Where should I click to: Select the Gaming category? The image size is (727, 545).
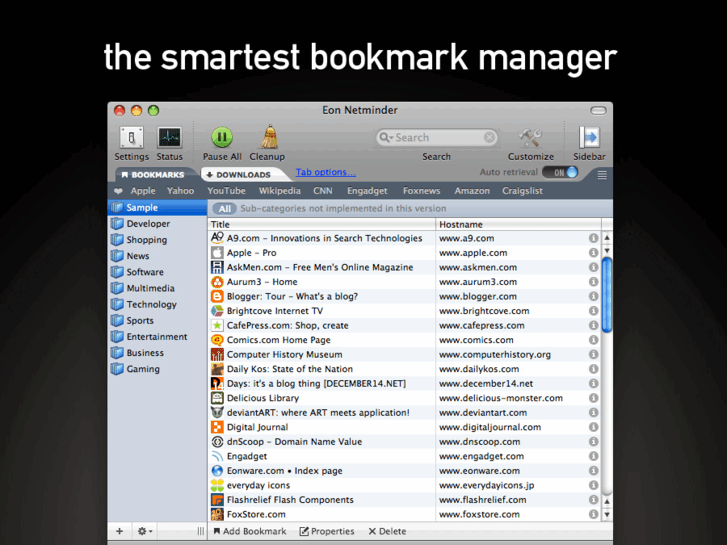pos(157,369)
